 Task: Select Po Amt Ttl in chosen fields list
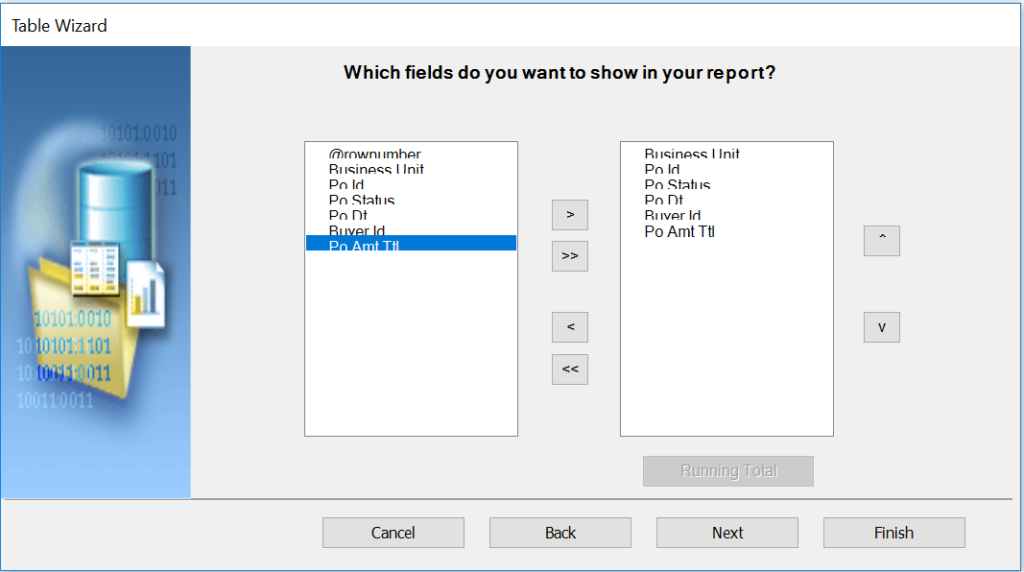679,232
